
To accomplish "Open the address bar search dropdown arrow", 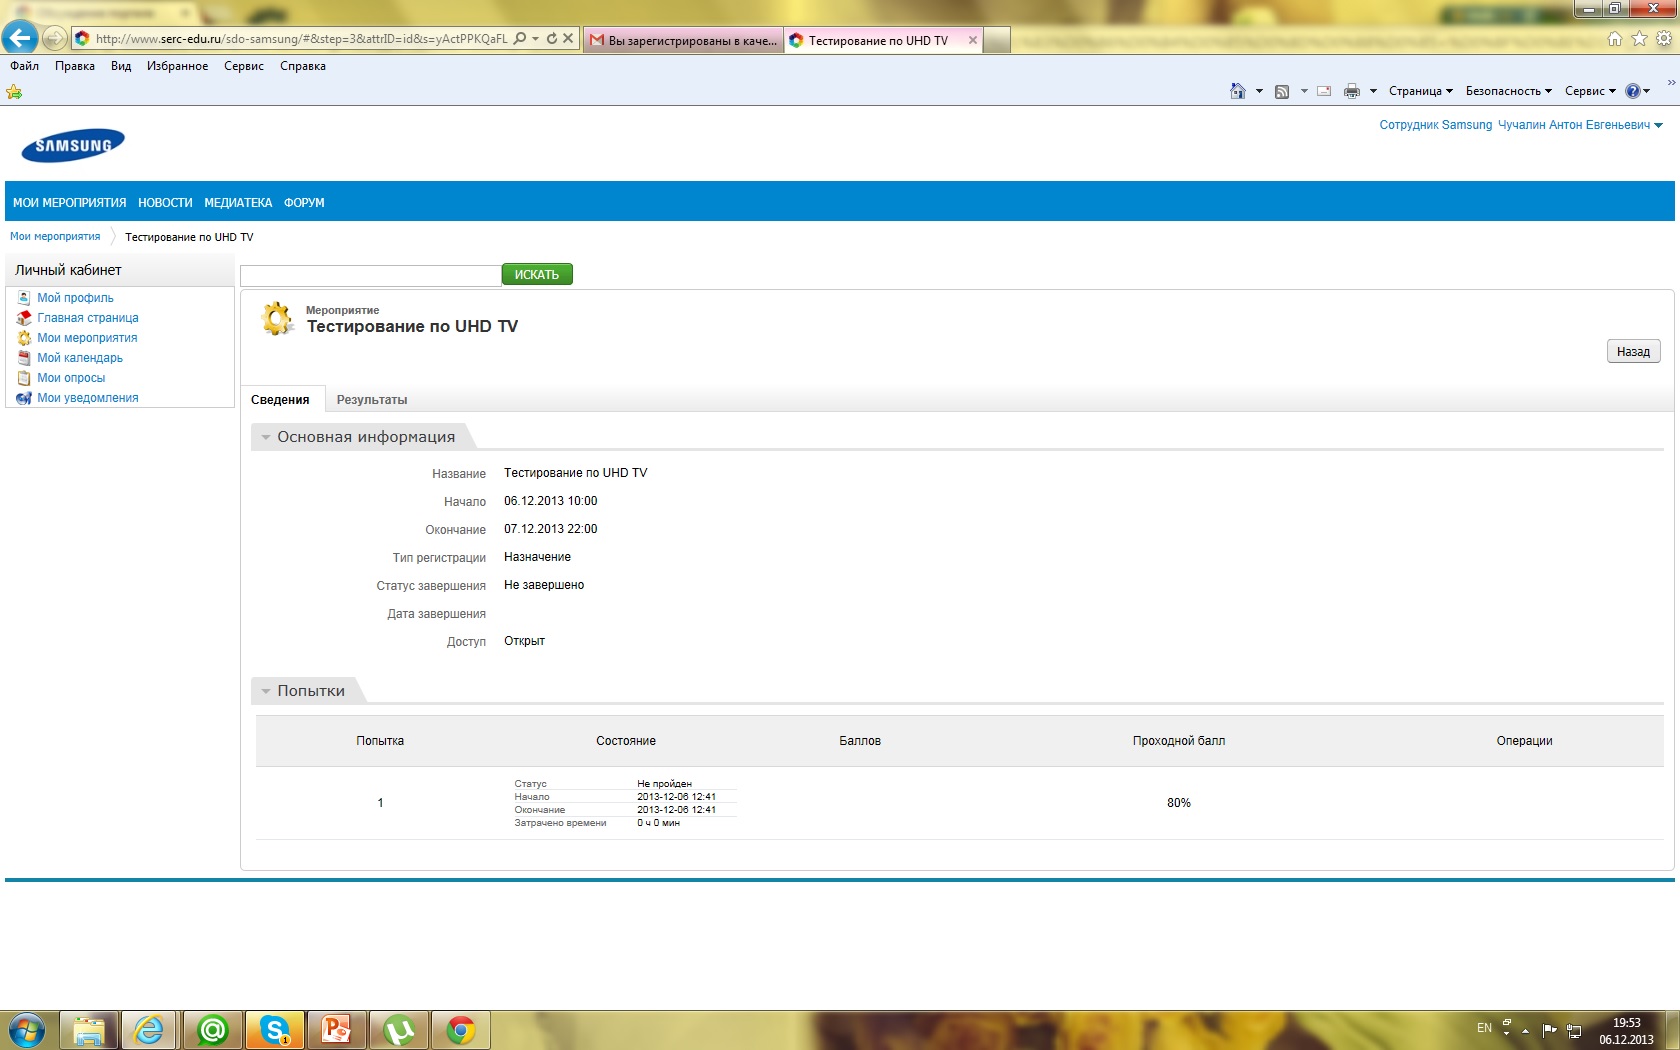I will click(535, 39).
